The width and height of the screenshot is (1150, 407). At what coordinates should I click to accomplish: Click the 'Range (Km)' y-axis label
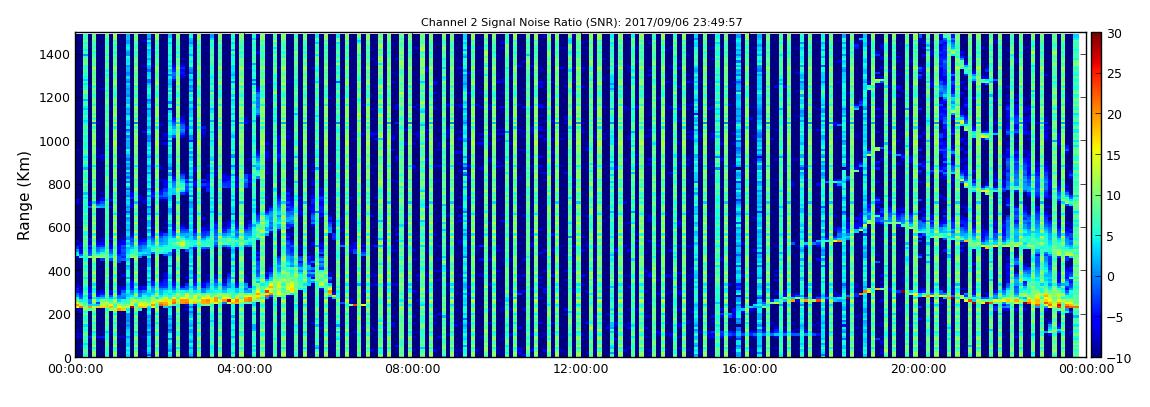click(x=23, y=196)
